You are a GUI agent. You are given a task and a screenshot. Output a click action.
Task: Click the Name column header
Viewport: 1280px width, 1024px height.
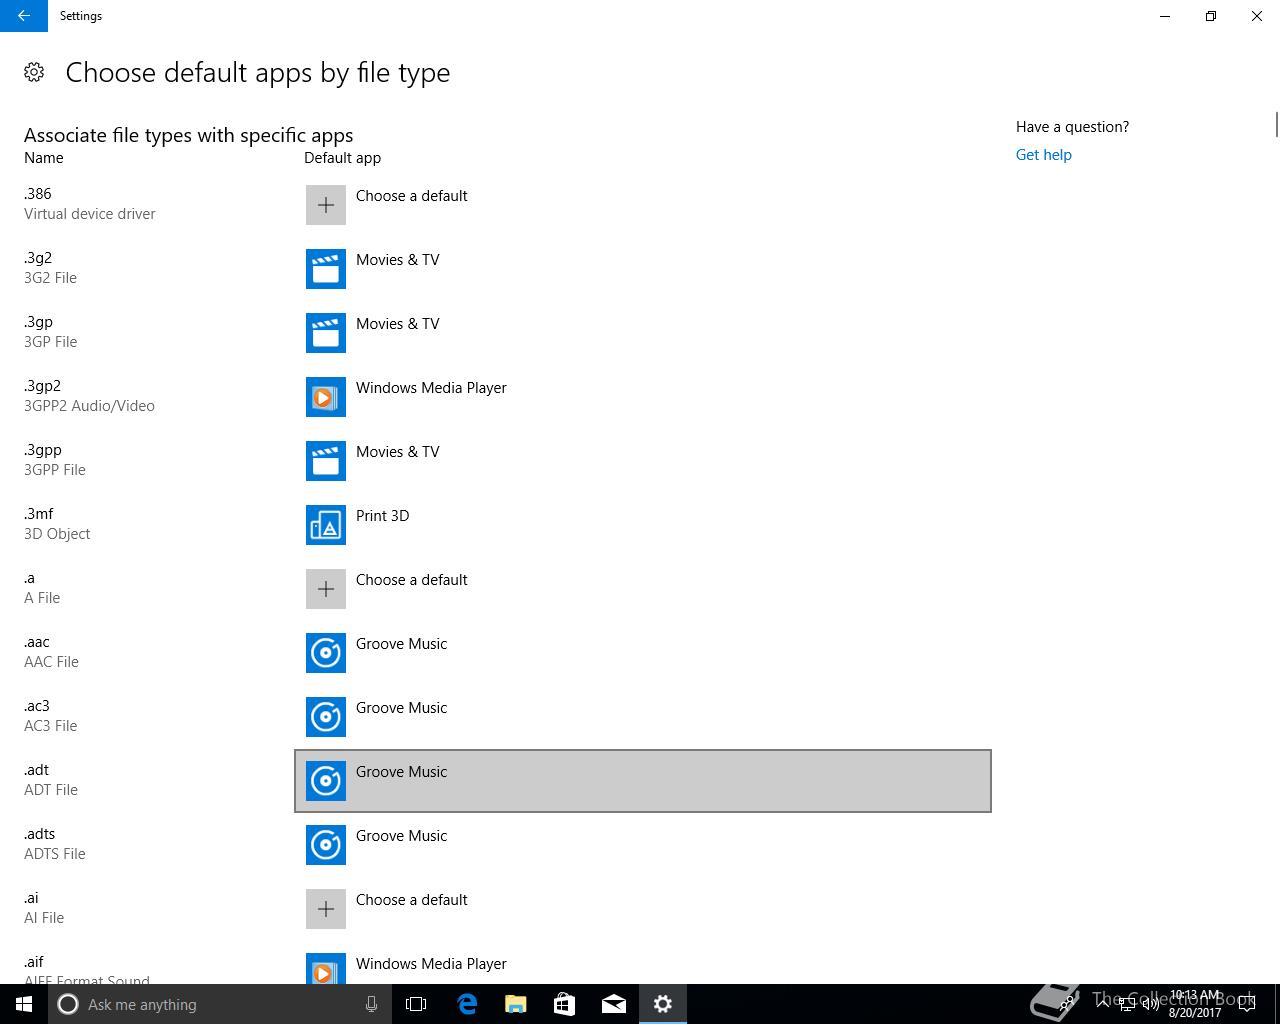pyautogui.click(x=44, y=158)
